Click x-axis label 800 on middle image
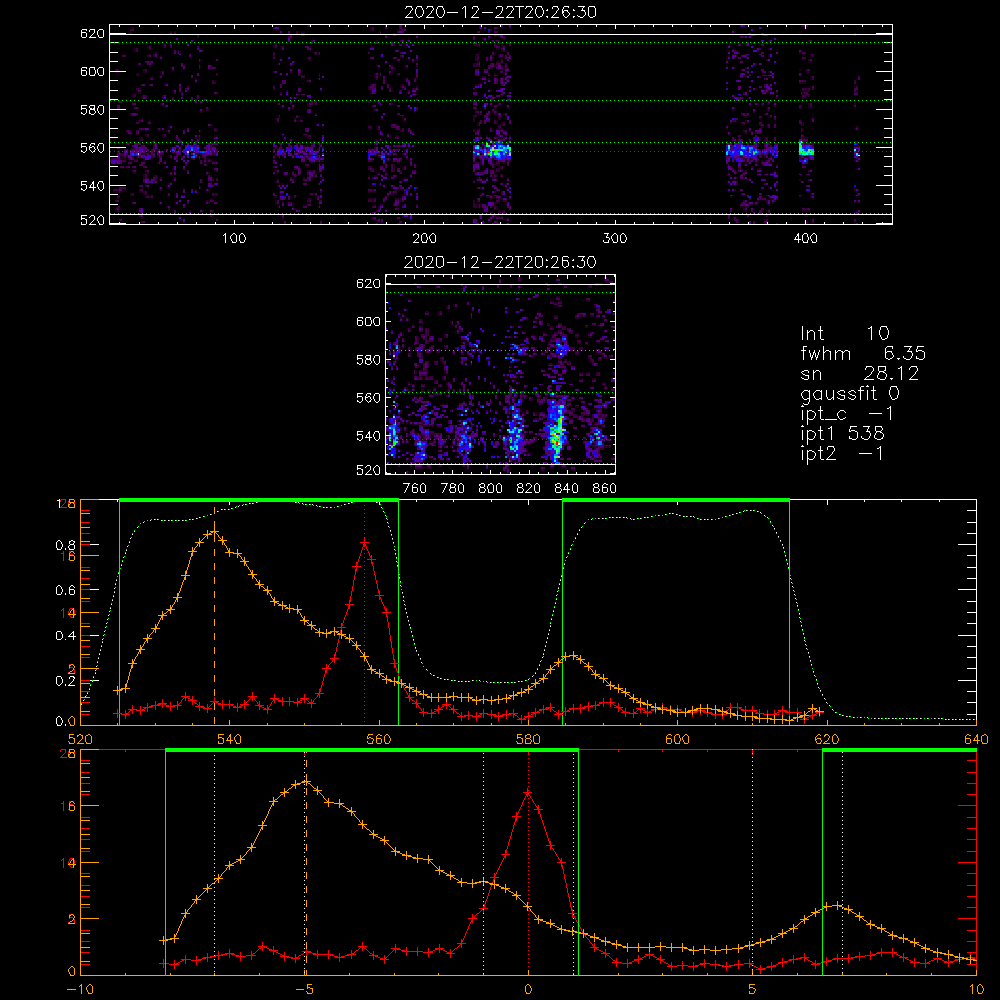The height and width of the screenshot is (1000, 1000). 490,489
